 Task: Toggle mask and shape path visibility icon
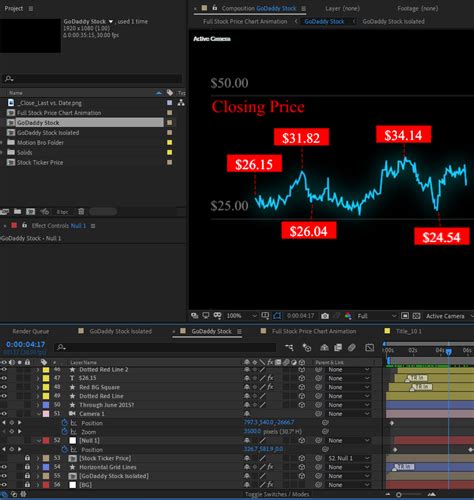pos(277,316)
